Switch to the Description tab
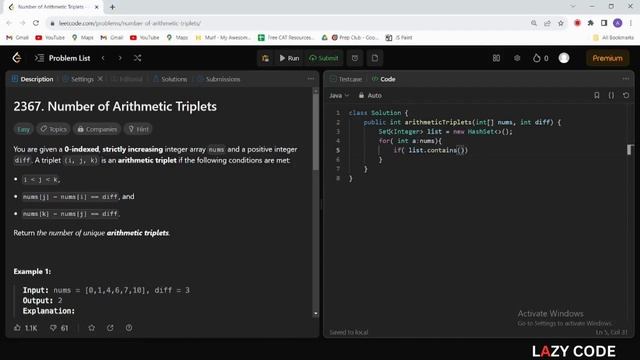Image resolution: width=640 pixels, height=360 pixels. tap(32, 79)
